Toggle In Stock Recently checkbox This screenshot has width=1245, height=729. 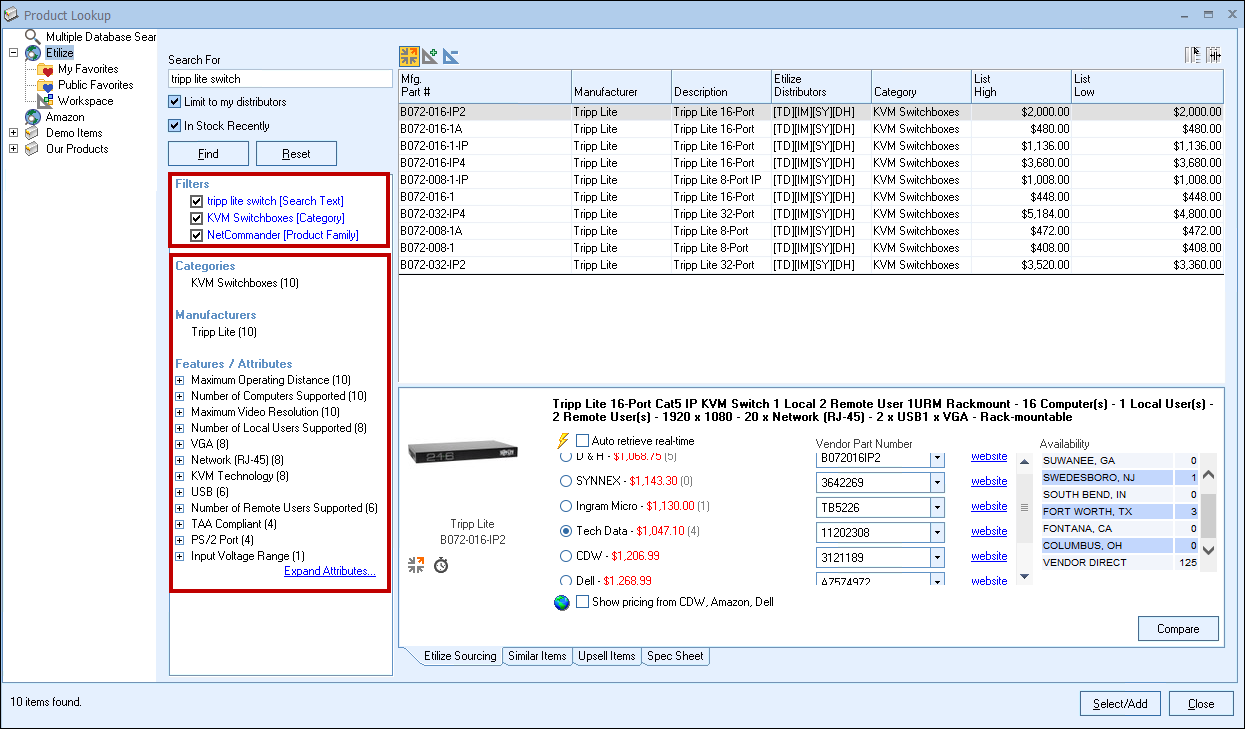175,126
